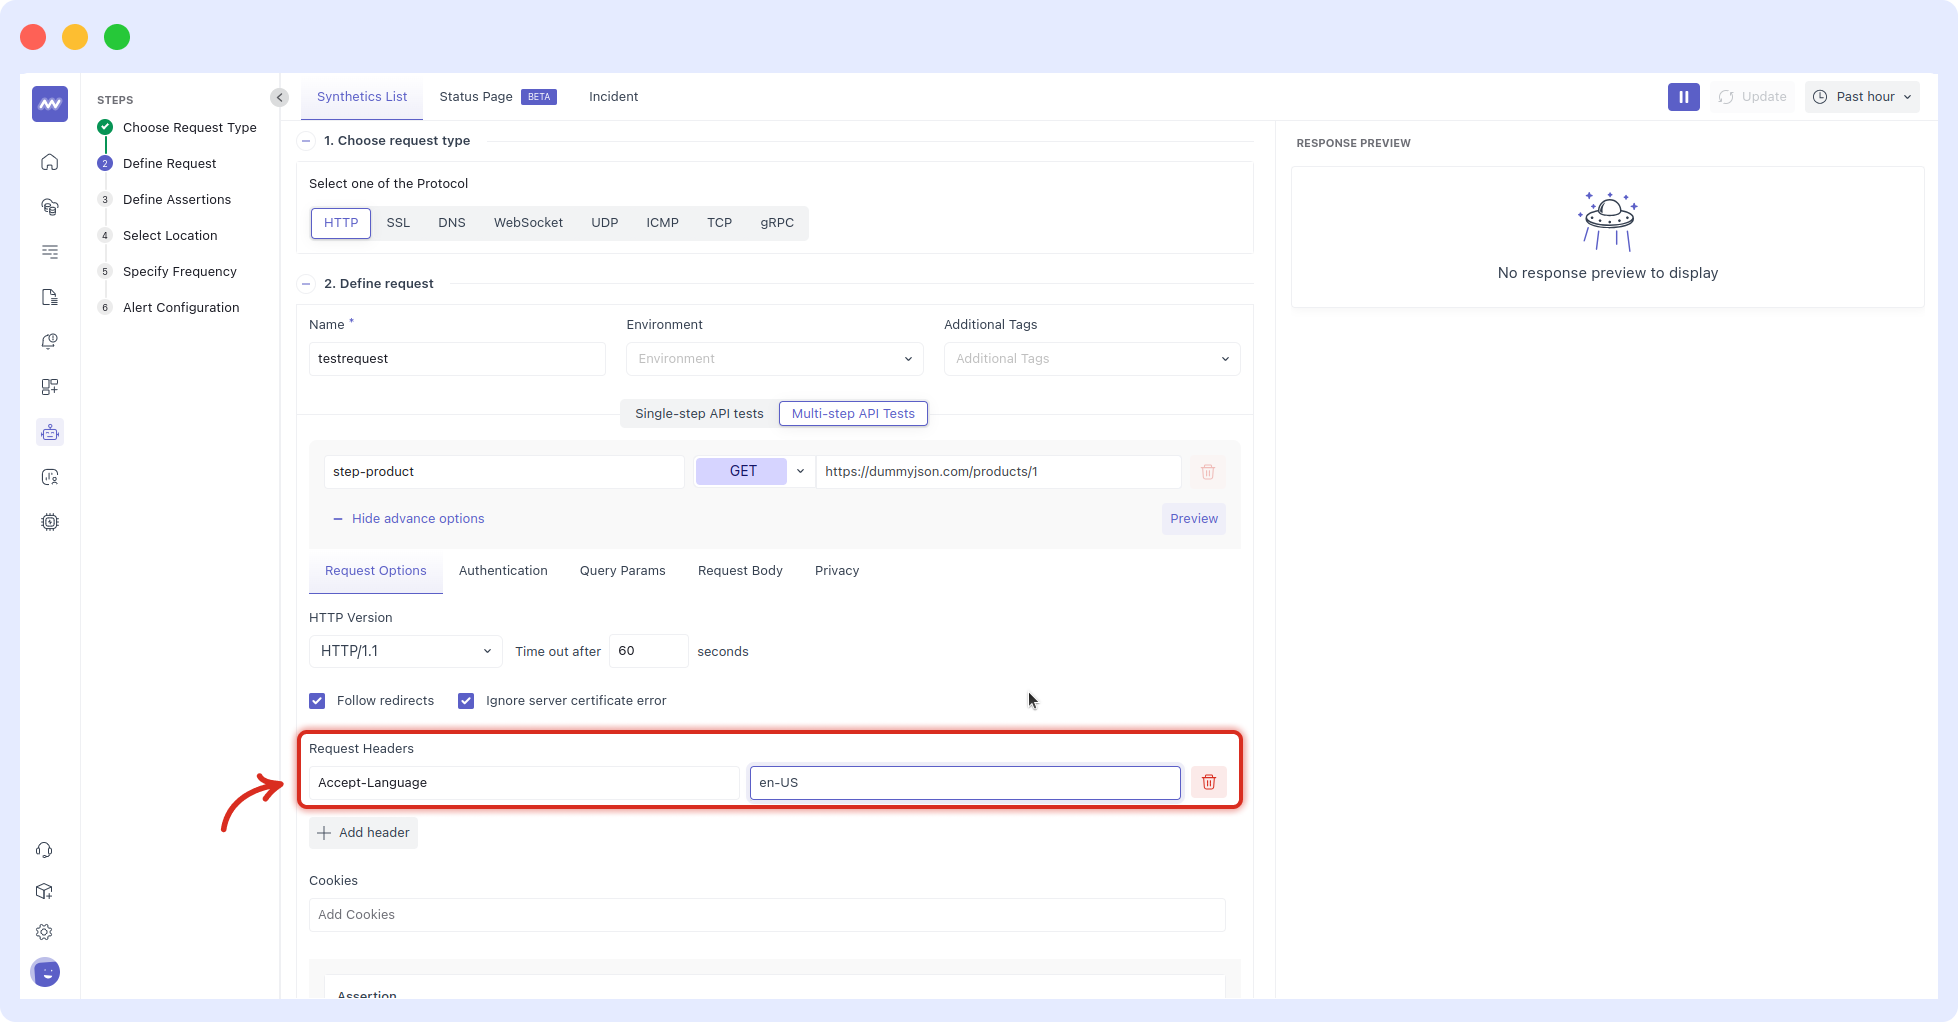
Task: Select the robot-shaped Synthetic Monitoring icon
Action: [49, 432]
